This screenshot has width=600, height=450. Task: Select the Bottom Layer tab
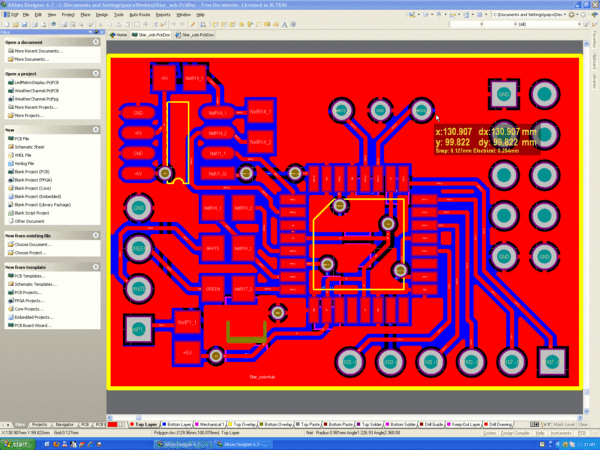(177, 424)
